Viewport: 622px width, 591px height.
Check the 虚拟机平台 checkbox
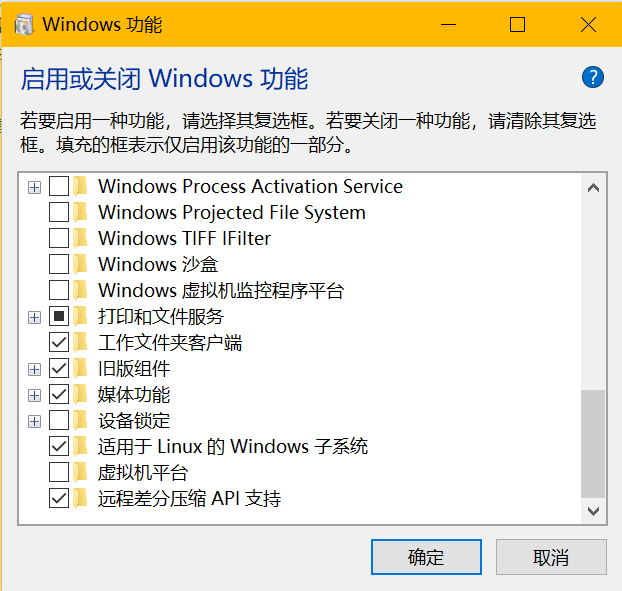pos(59,473)
